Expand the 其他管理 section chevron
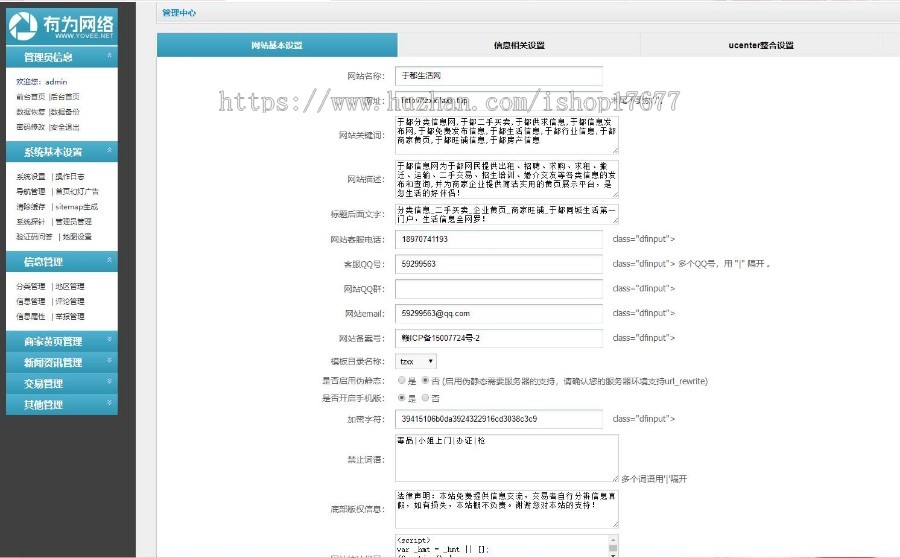Image resolution: width=900 pixels, height=558 pixels. (109, 403)
